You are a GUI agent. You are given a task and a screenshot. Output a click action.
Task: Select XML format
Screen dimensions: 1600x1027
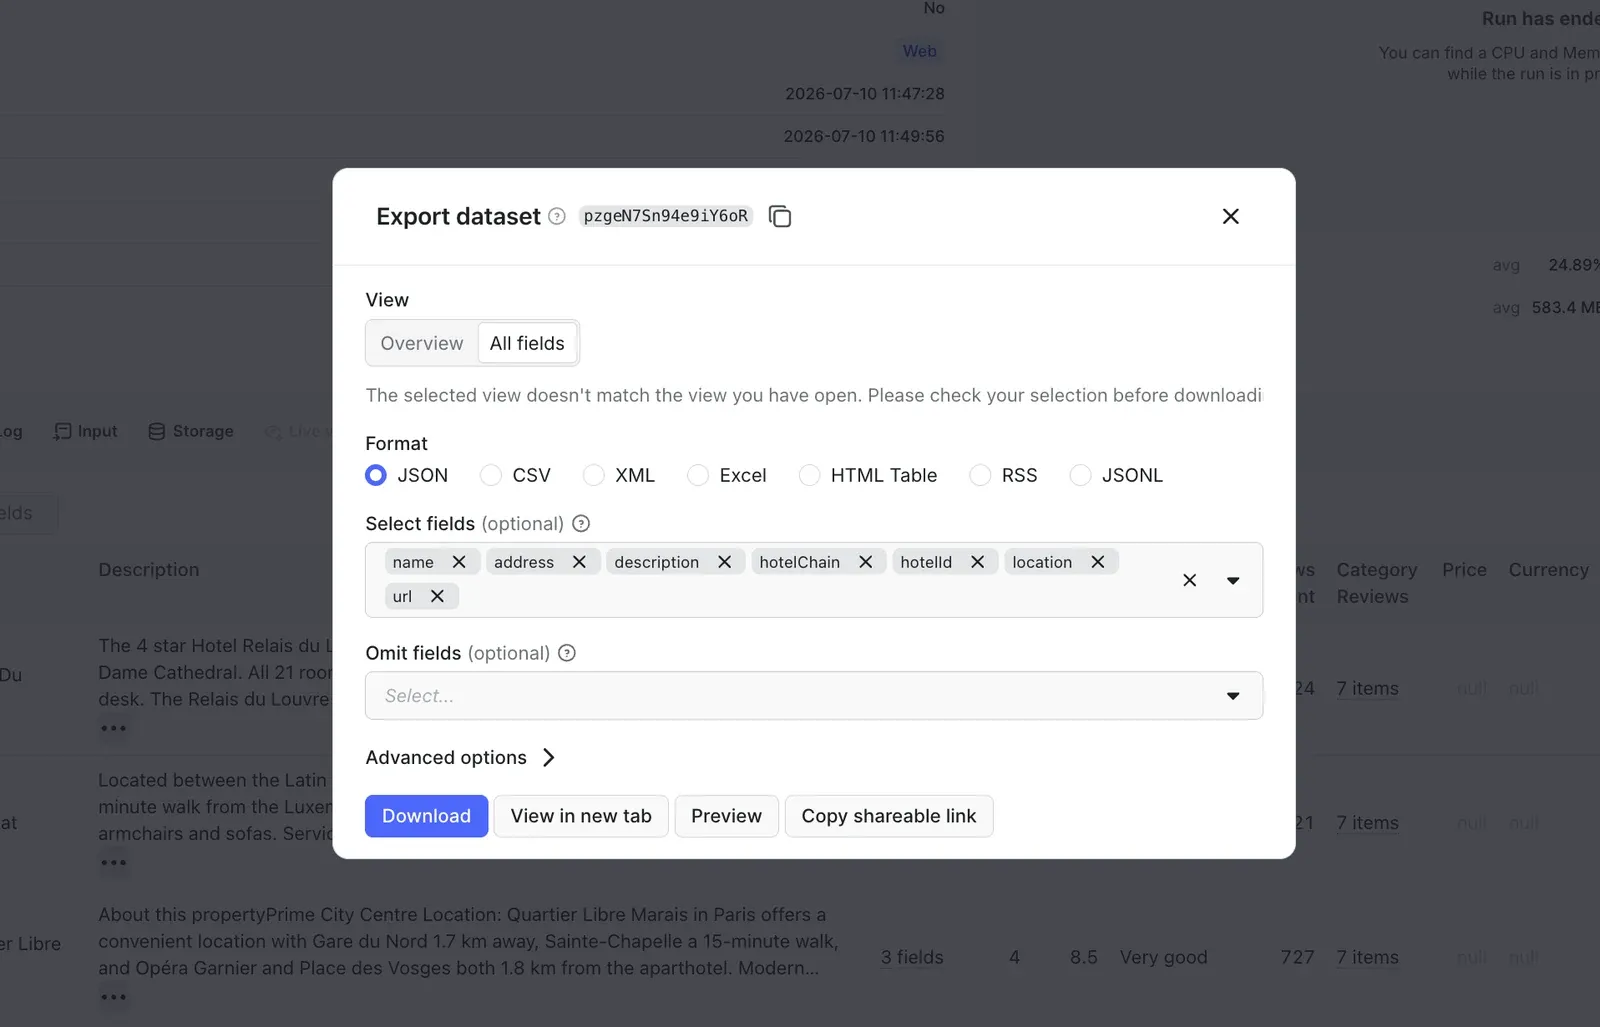point(594,475)
